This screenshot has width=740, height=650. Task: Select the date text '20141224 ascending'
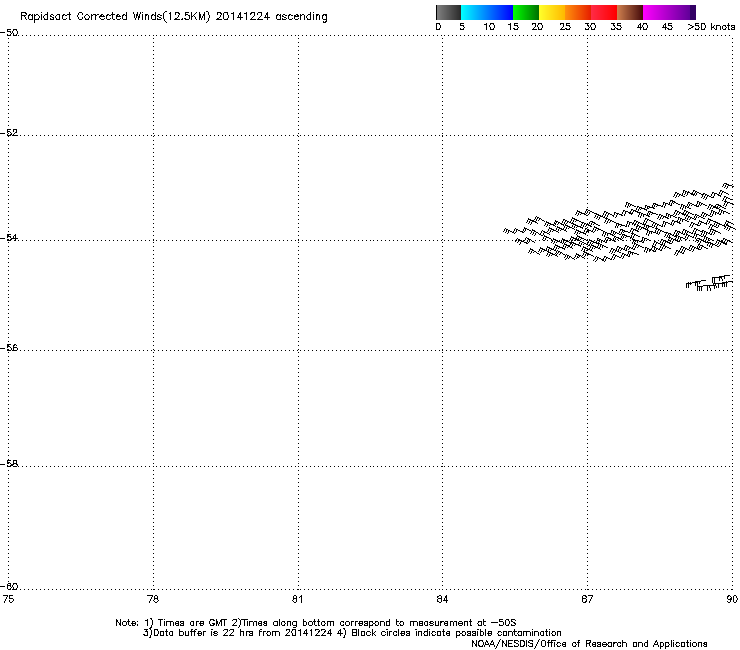271,17
